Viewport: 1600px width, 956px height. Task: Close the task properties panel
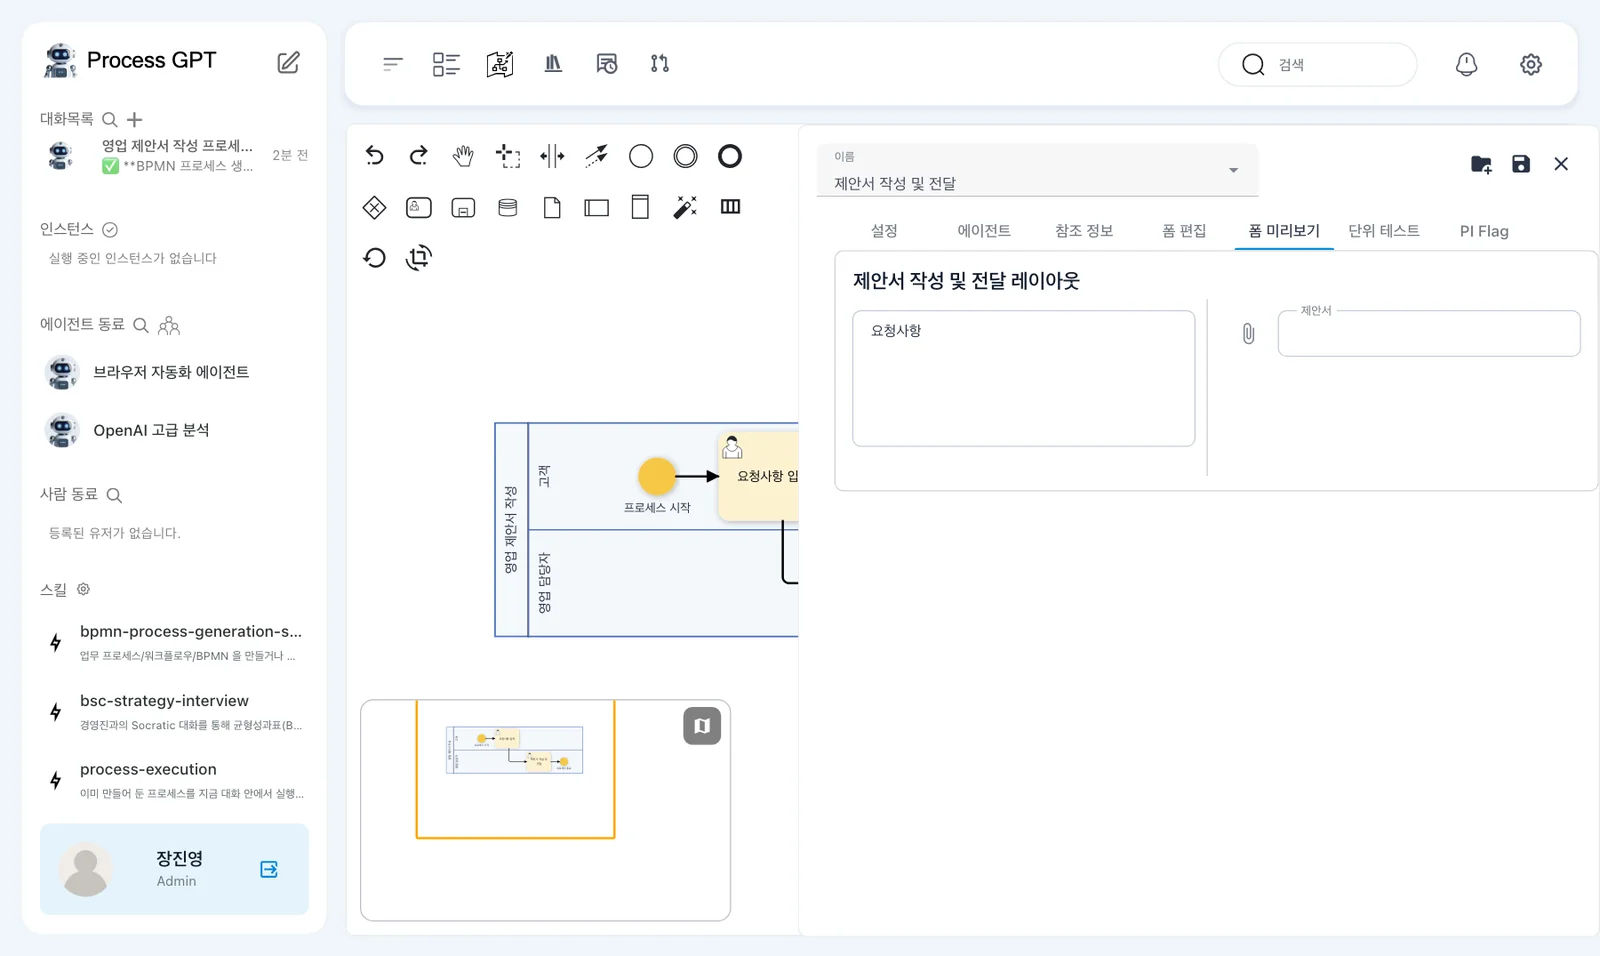point(1561,164)
